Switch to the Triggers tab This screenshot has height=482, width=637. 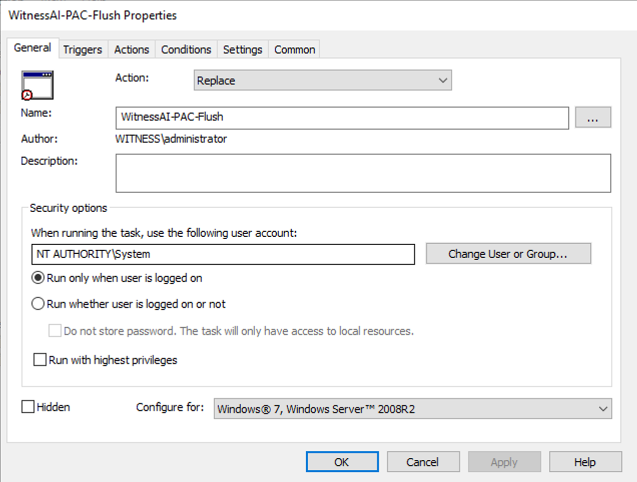pyautogui.click(x=82, y=49)
